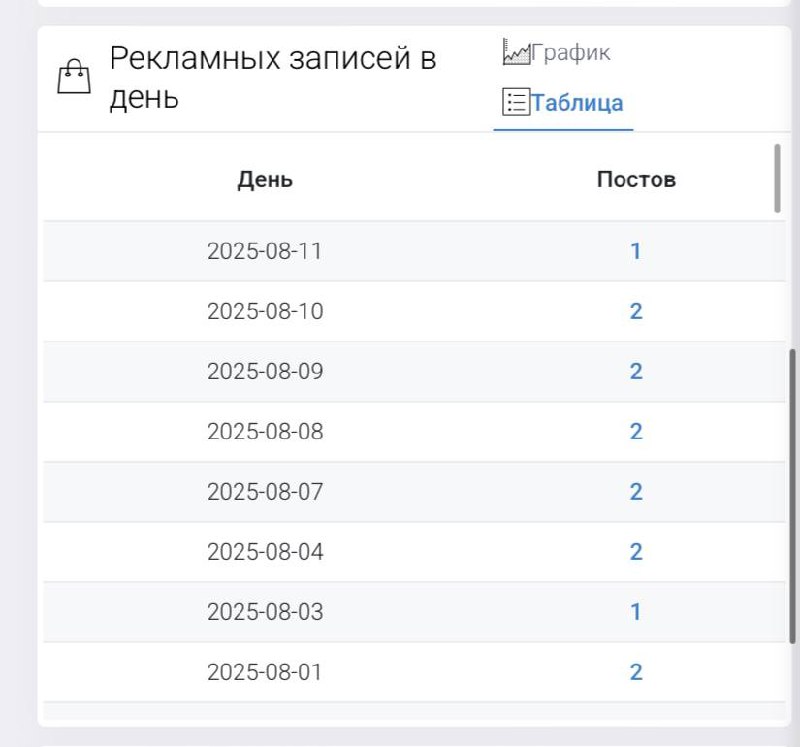Click the shopping bag icon beside the card title
This screenshot has height=747, width=800.
[73, 78]
